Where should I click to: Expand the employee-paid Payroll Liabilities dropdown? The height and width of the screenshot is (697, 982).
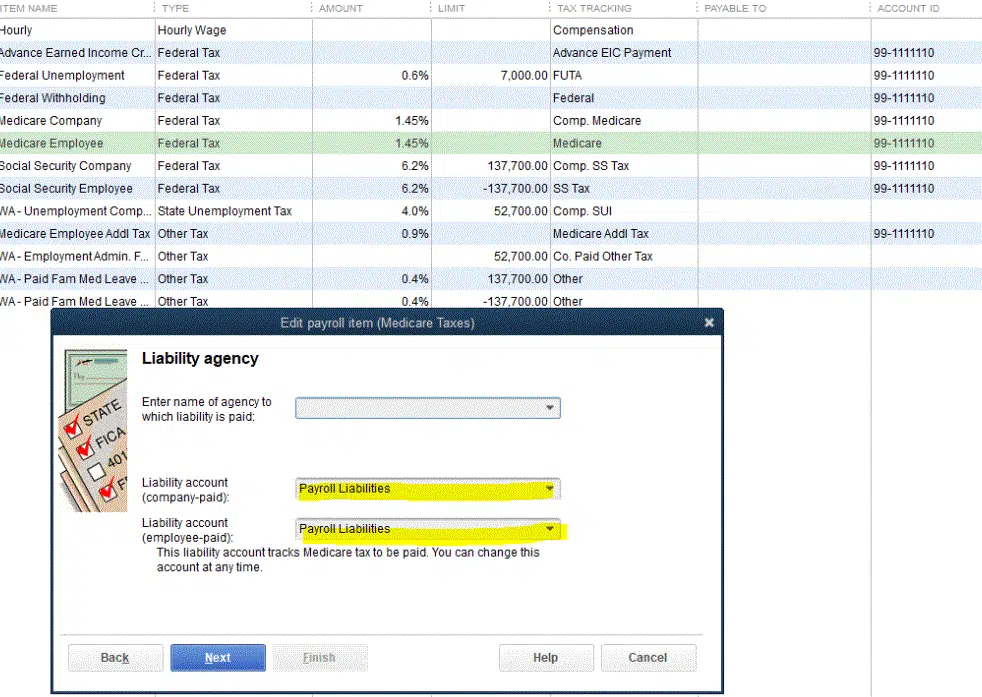pyautogui.click(x=549, y=529)
